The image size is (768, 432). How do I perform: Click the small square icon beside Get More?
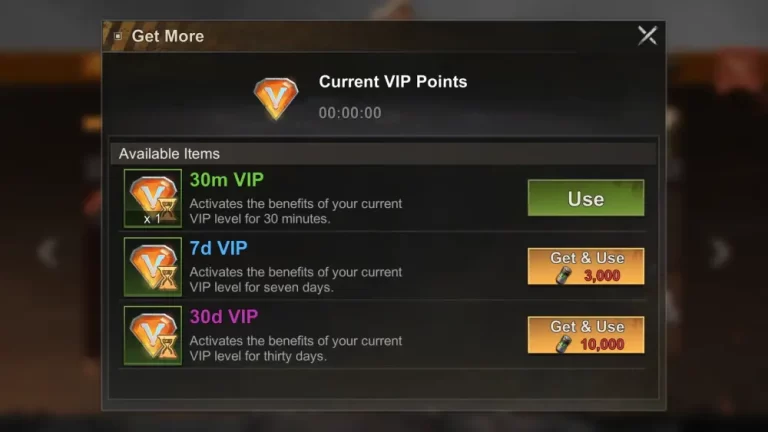coord(118,36)
